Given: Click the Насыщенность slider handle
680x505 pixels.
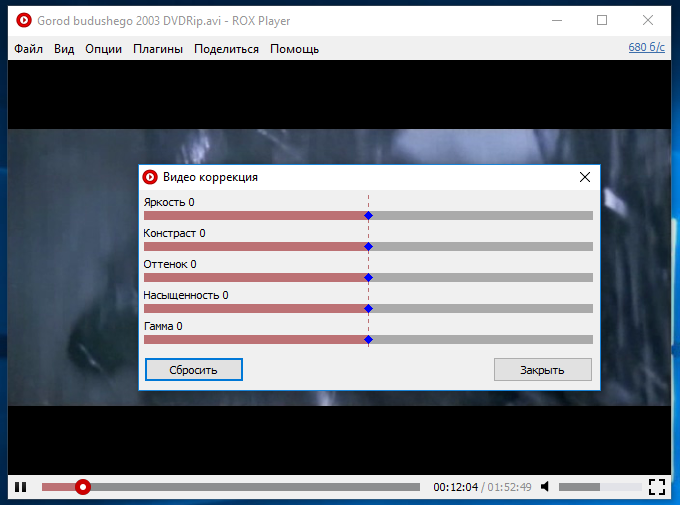Looking at the screenshot, I should point(368,308).
